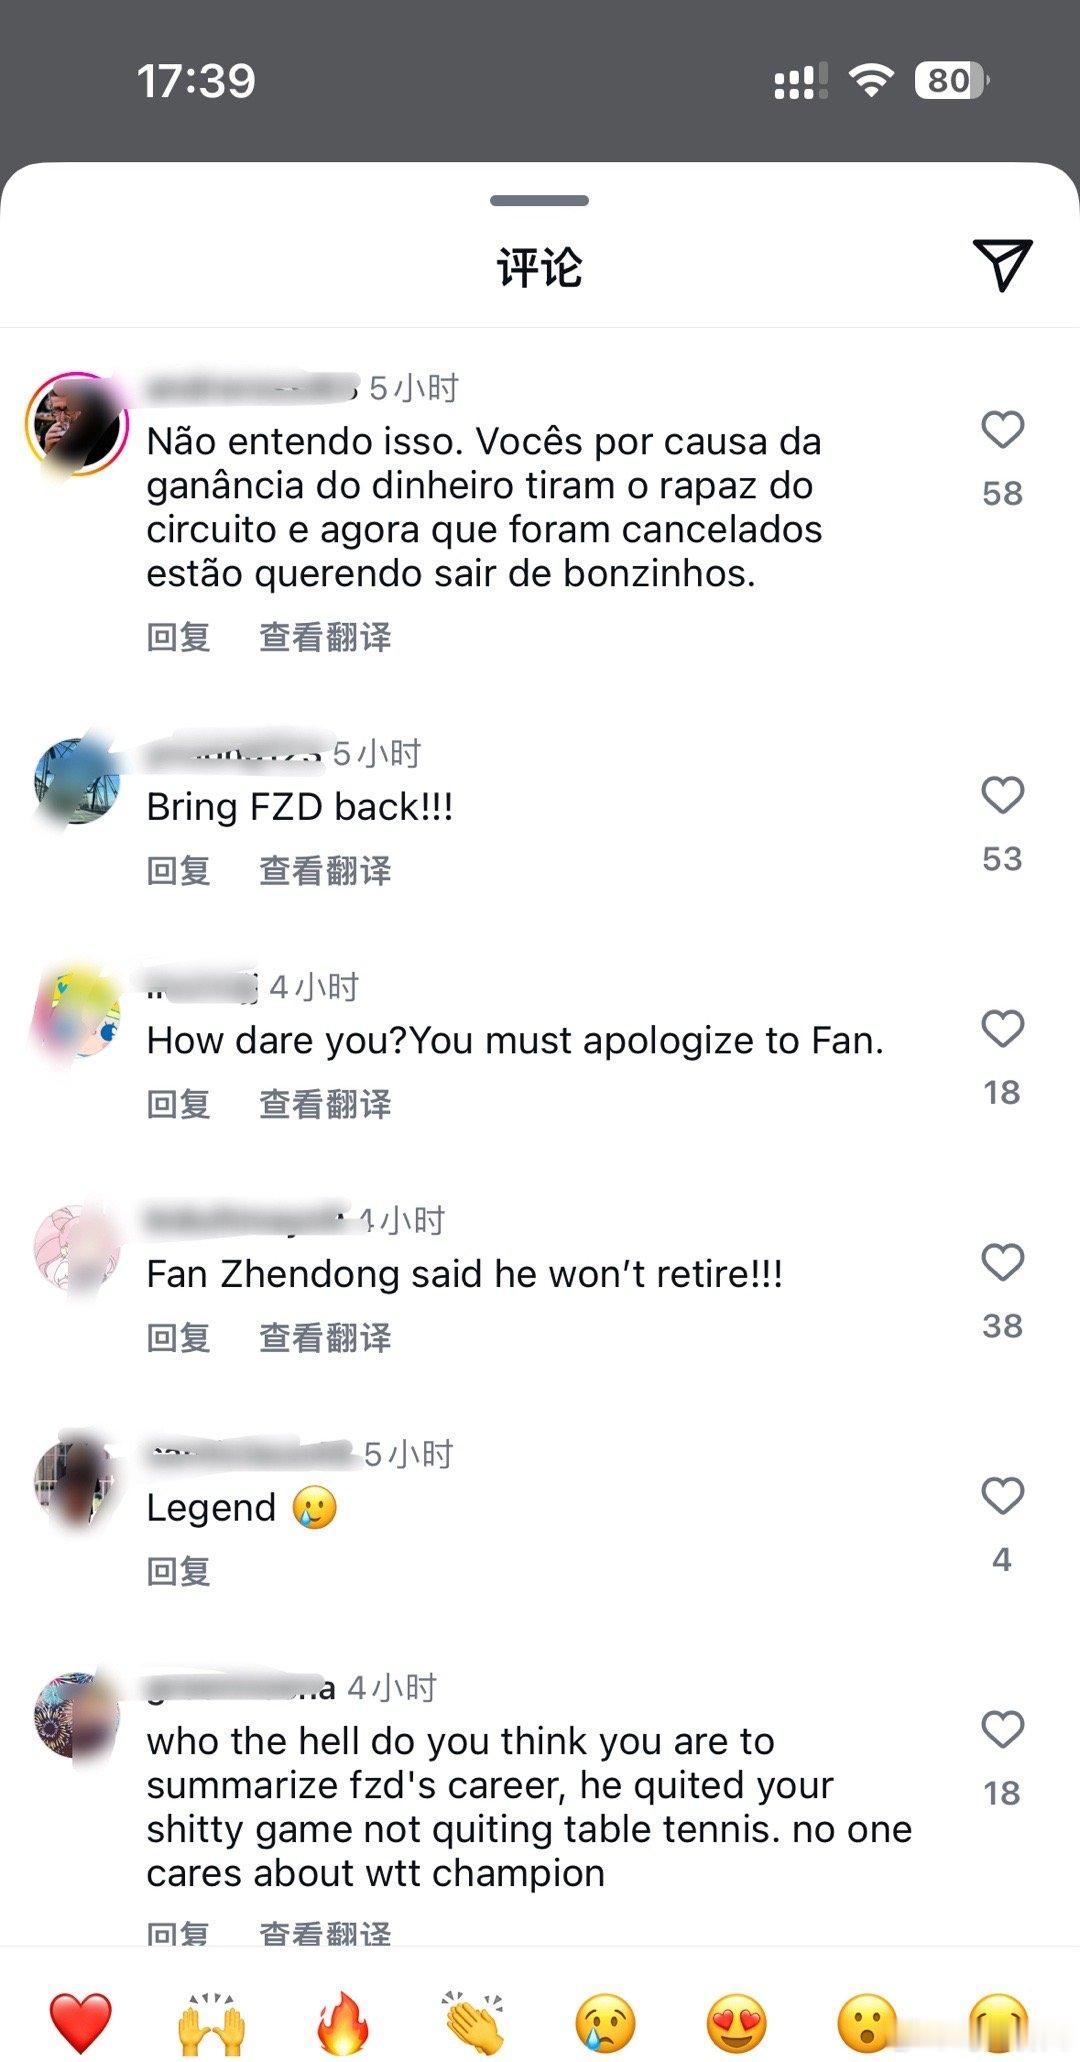This screenshot has height=2062, width=1080.
Task: Like the 'How dare you?' comment
Action: (x=1002, y=1029)
